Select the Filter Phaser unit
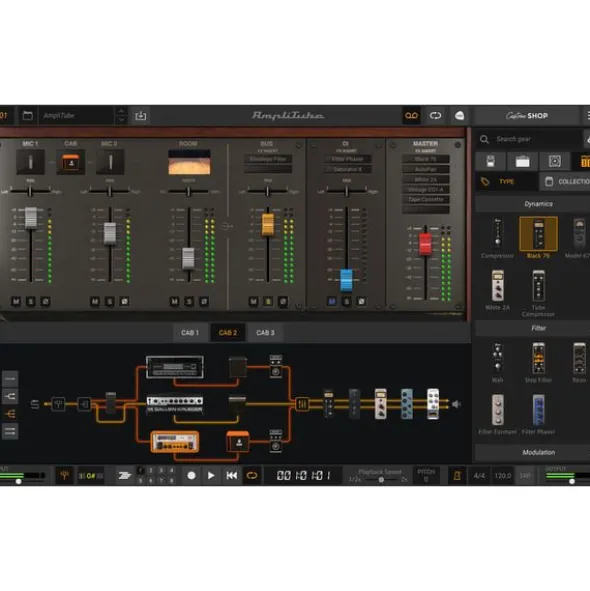This screenshot has height=591, width=590. point(538,410)
